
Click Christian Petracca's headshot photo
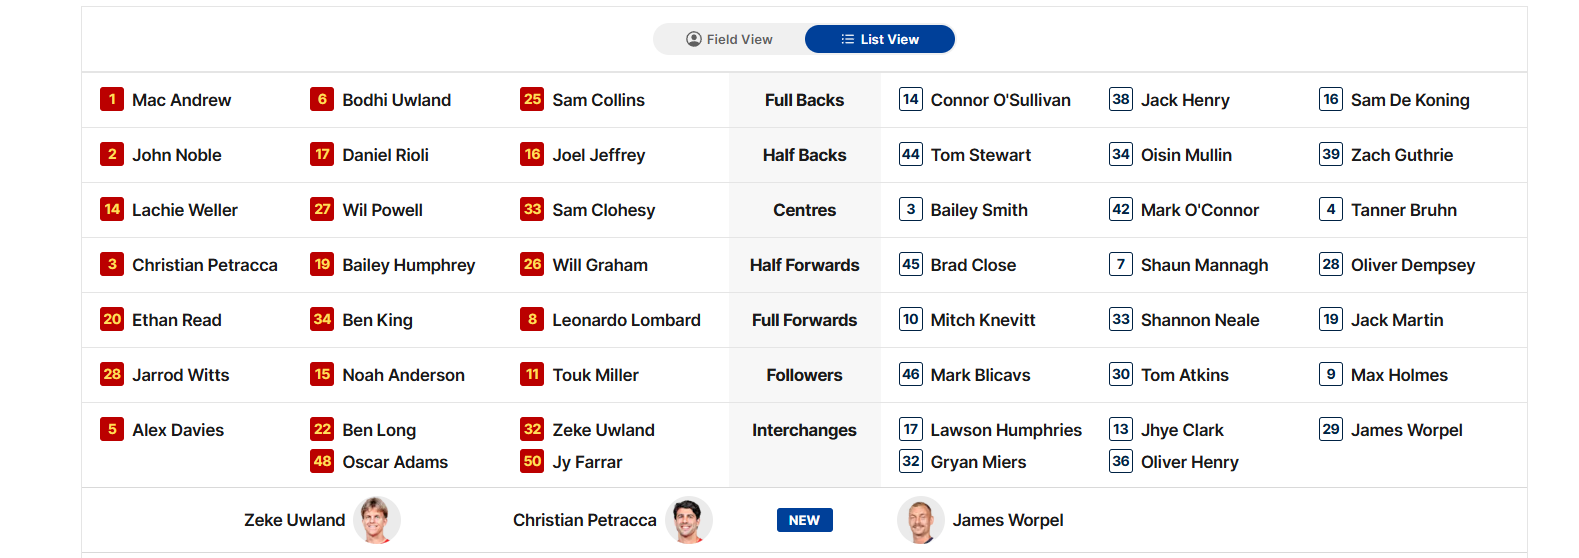click(x=689, y=520)
